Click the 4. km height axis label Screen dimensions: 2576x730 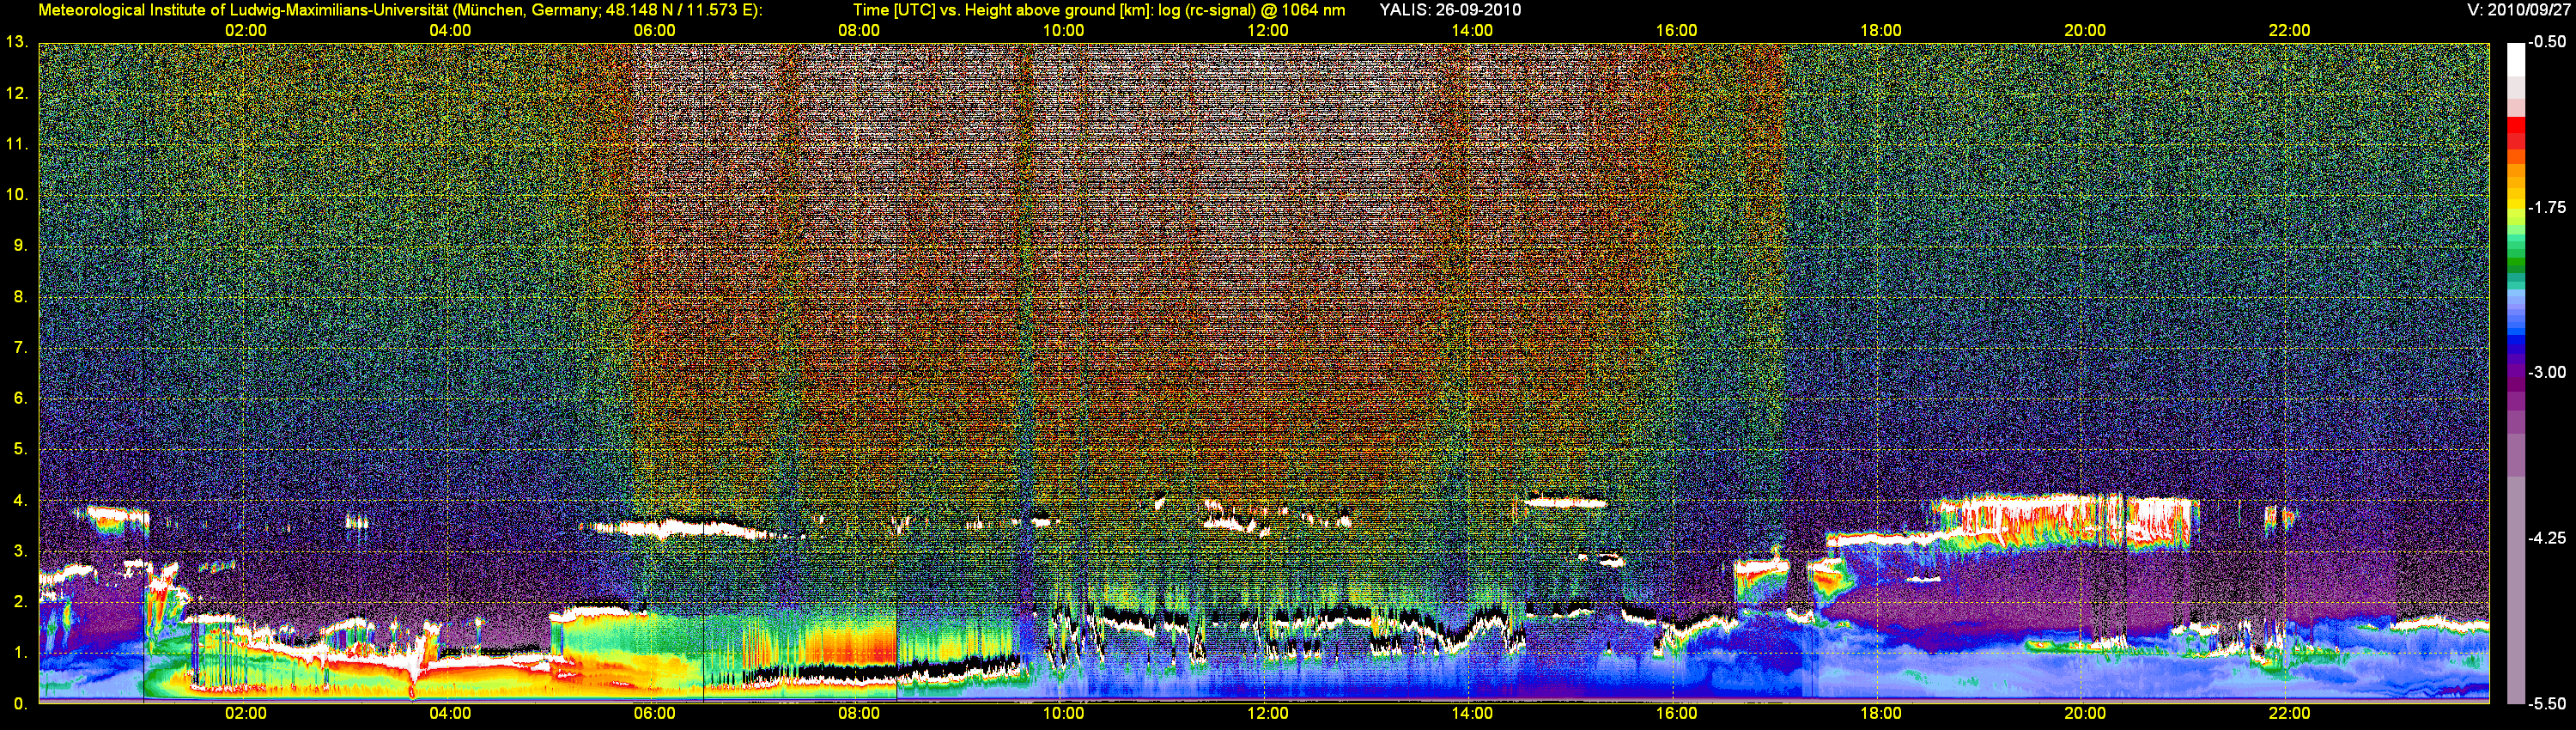coord(20,500)
